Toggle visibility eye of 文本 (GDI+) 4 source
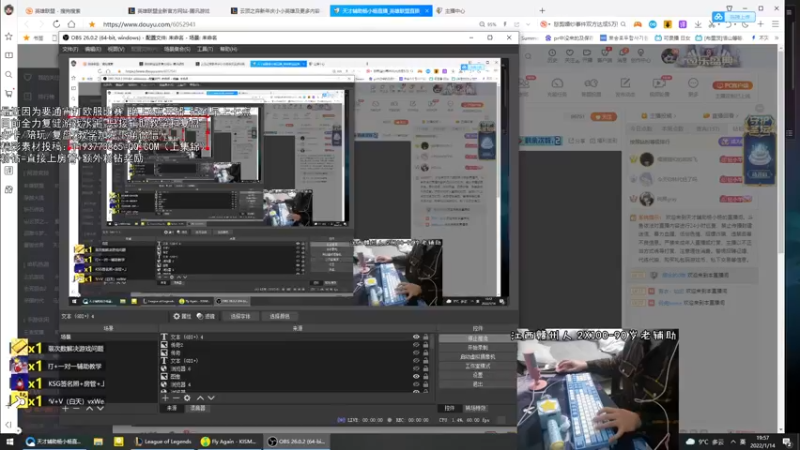This screenshot has height=450, width=800. 416,337
